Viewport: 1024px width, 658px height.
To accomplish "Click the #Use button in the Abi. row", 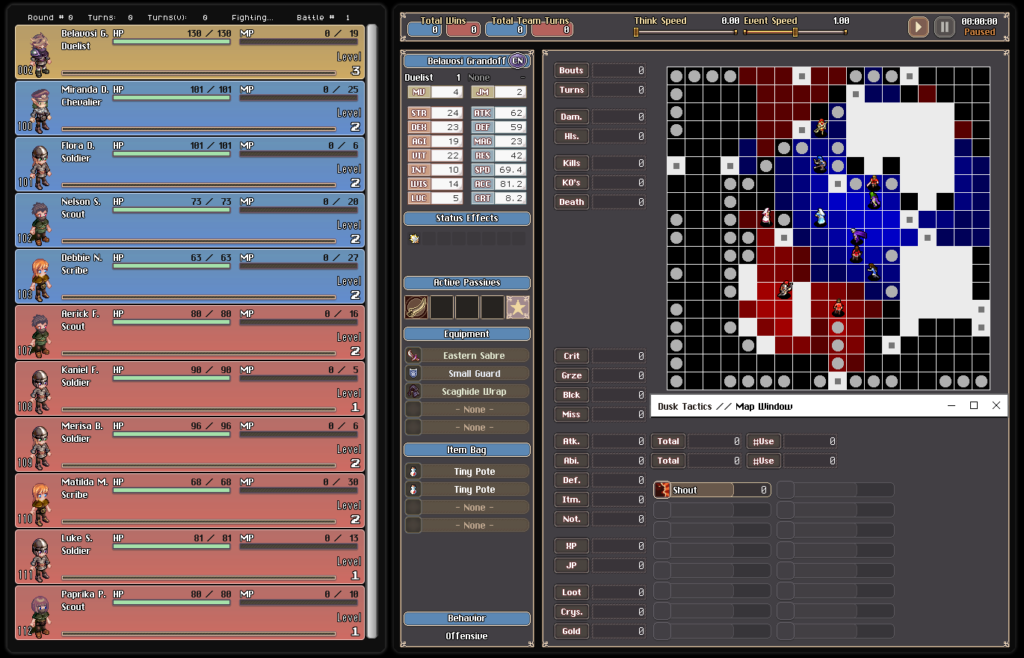I will pyautogui.click(x=763, y=461).
